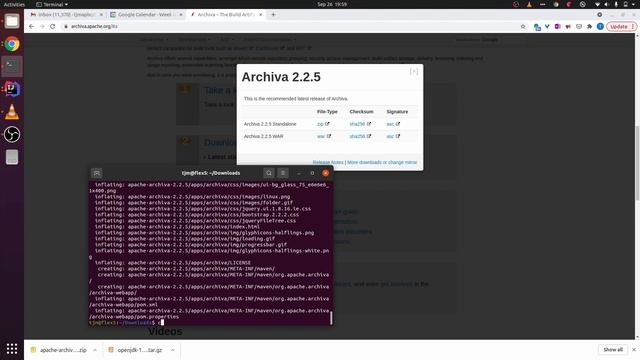Open VLC media player from the dock

pyautogui.click(x=12, y=112)
